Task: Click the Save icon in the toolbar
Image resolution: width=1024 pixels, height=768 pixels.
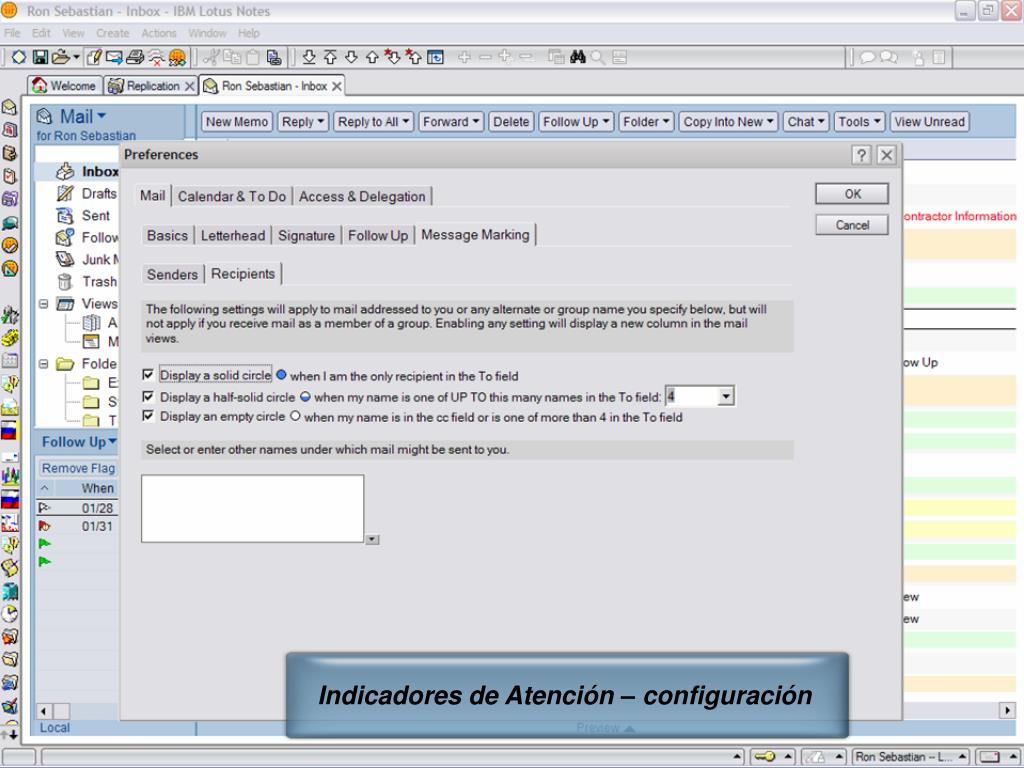Action: pyautogui.click(x=40, y=57)
